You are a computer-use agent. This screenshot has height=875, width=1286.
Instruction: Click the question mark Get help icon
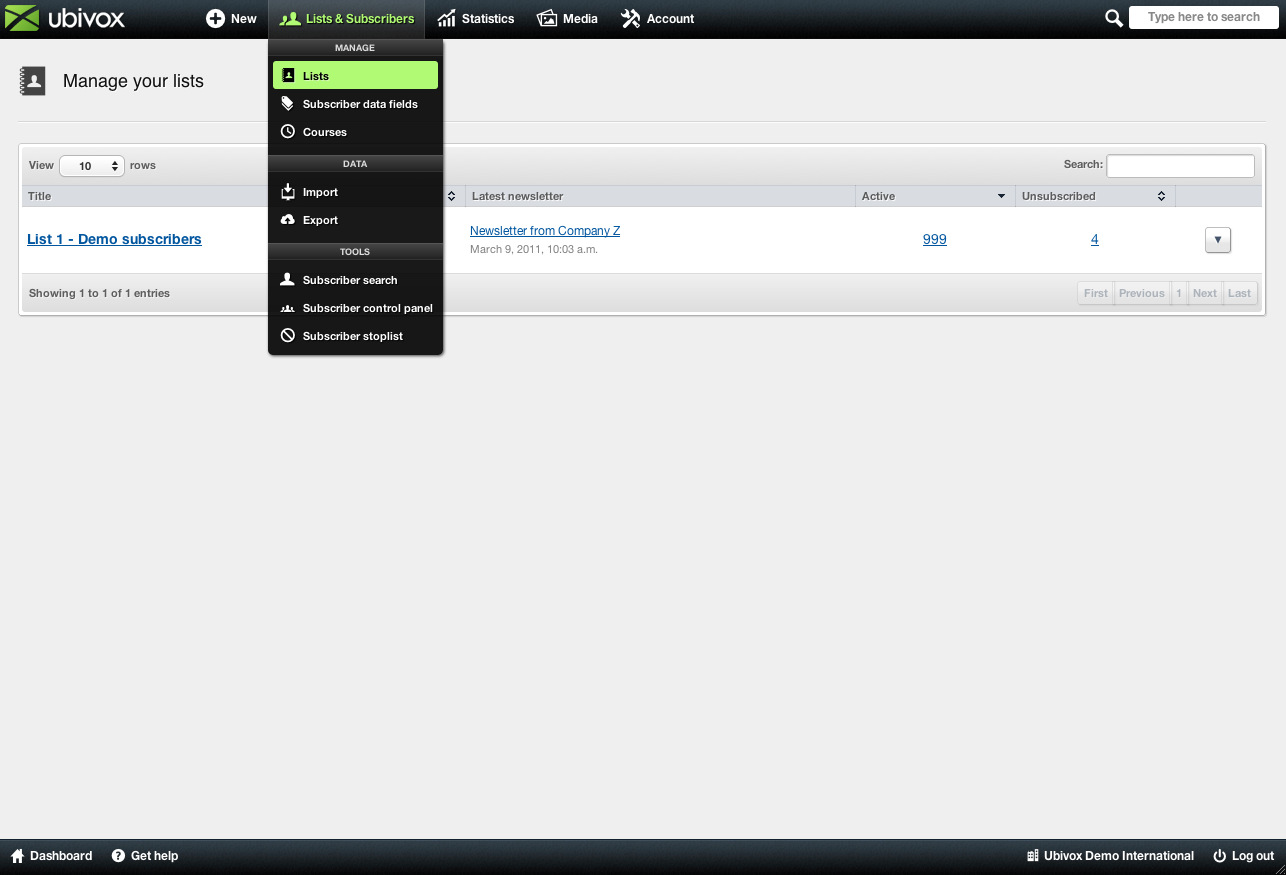pos(118,856)
